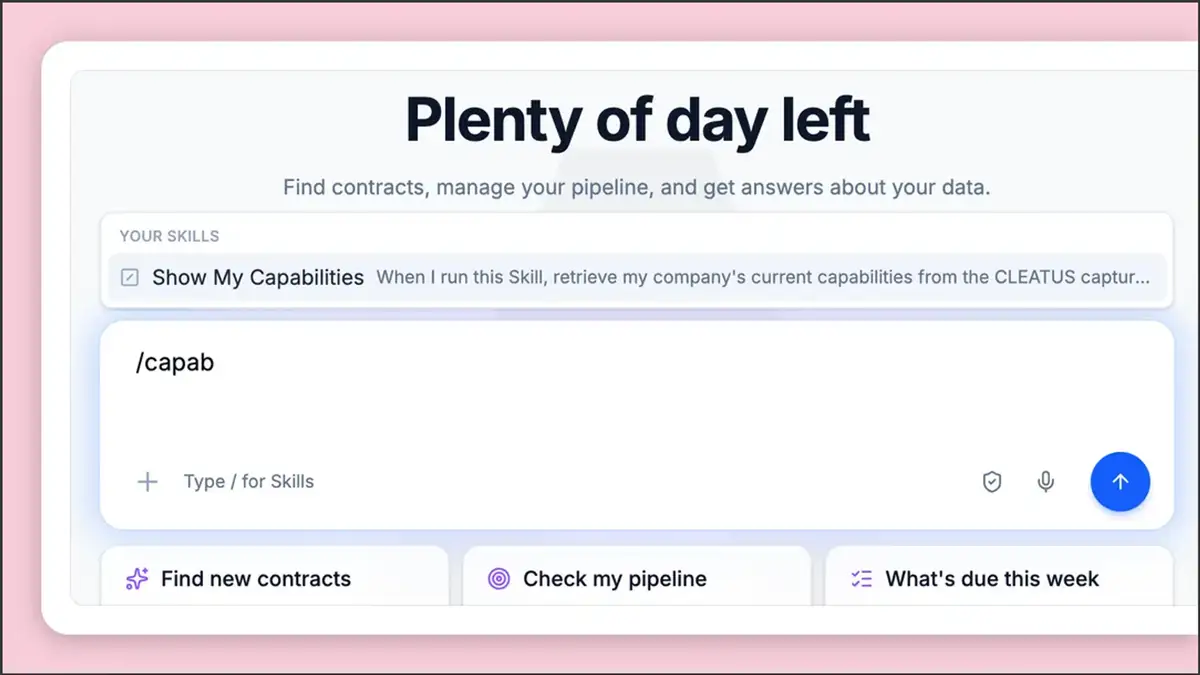This screenshot has width=1200, height=675.
Task: Select the Show My Capabilities skill
Action: (638, 277)
